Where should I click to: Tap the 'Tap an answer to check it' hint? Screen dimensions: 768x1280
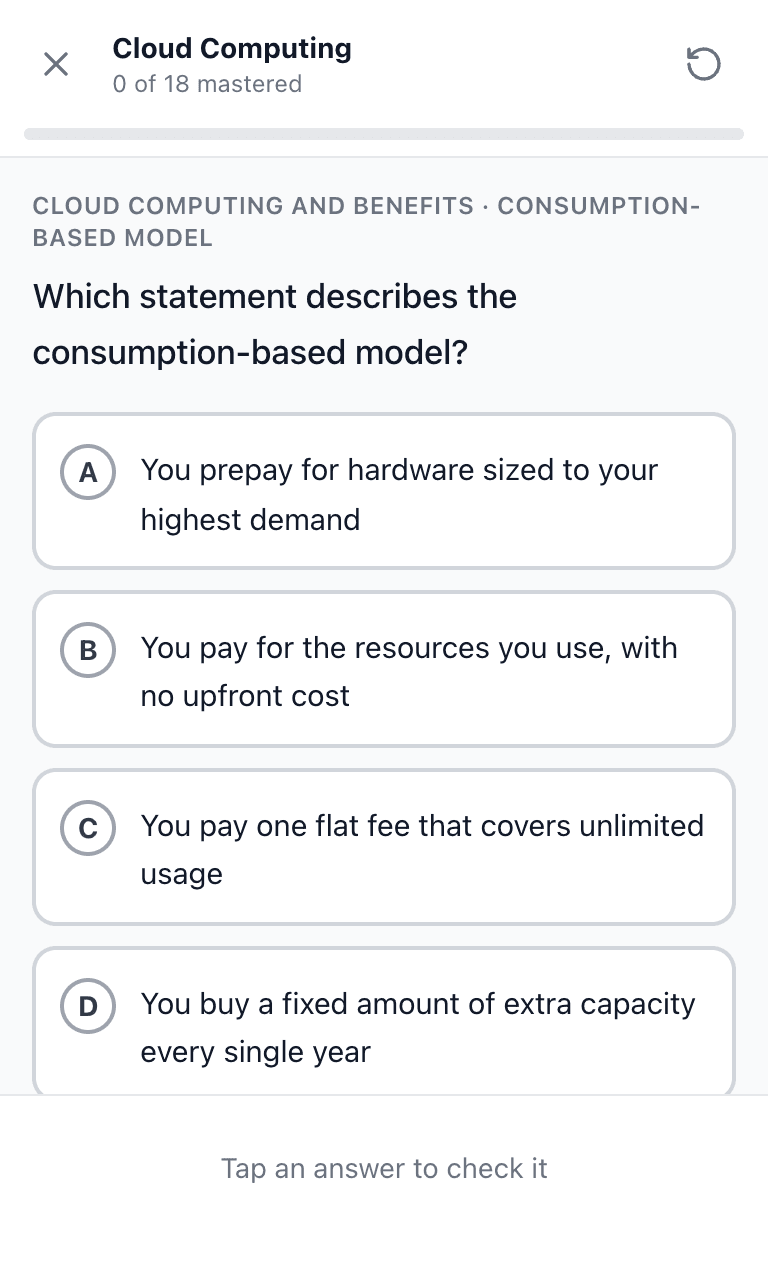click(x=384, y=1168)
